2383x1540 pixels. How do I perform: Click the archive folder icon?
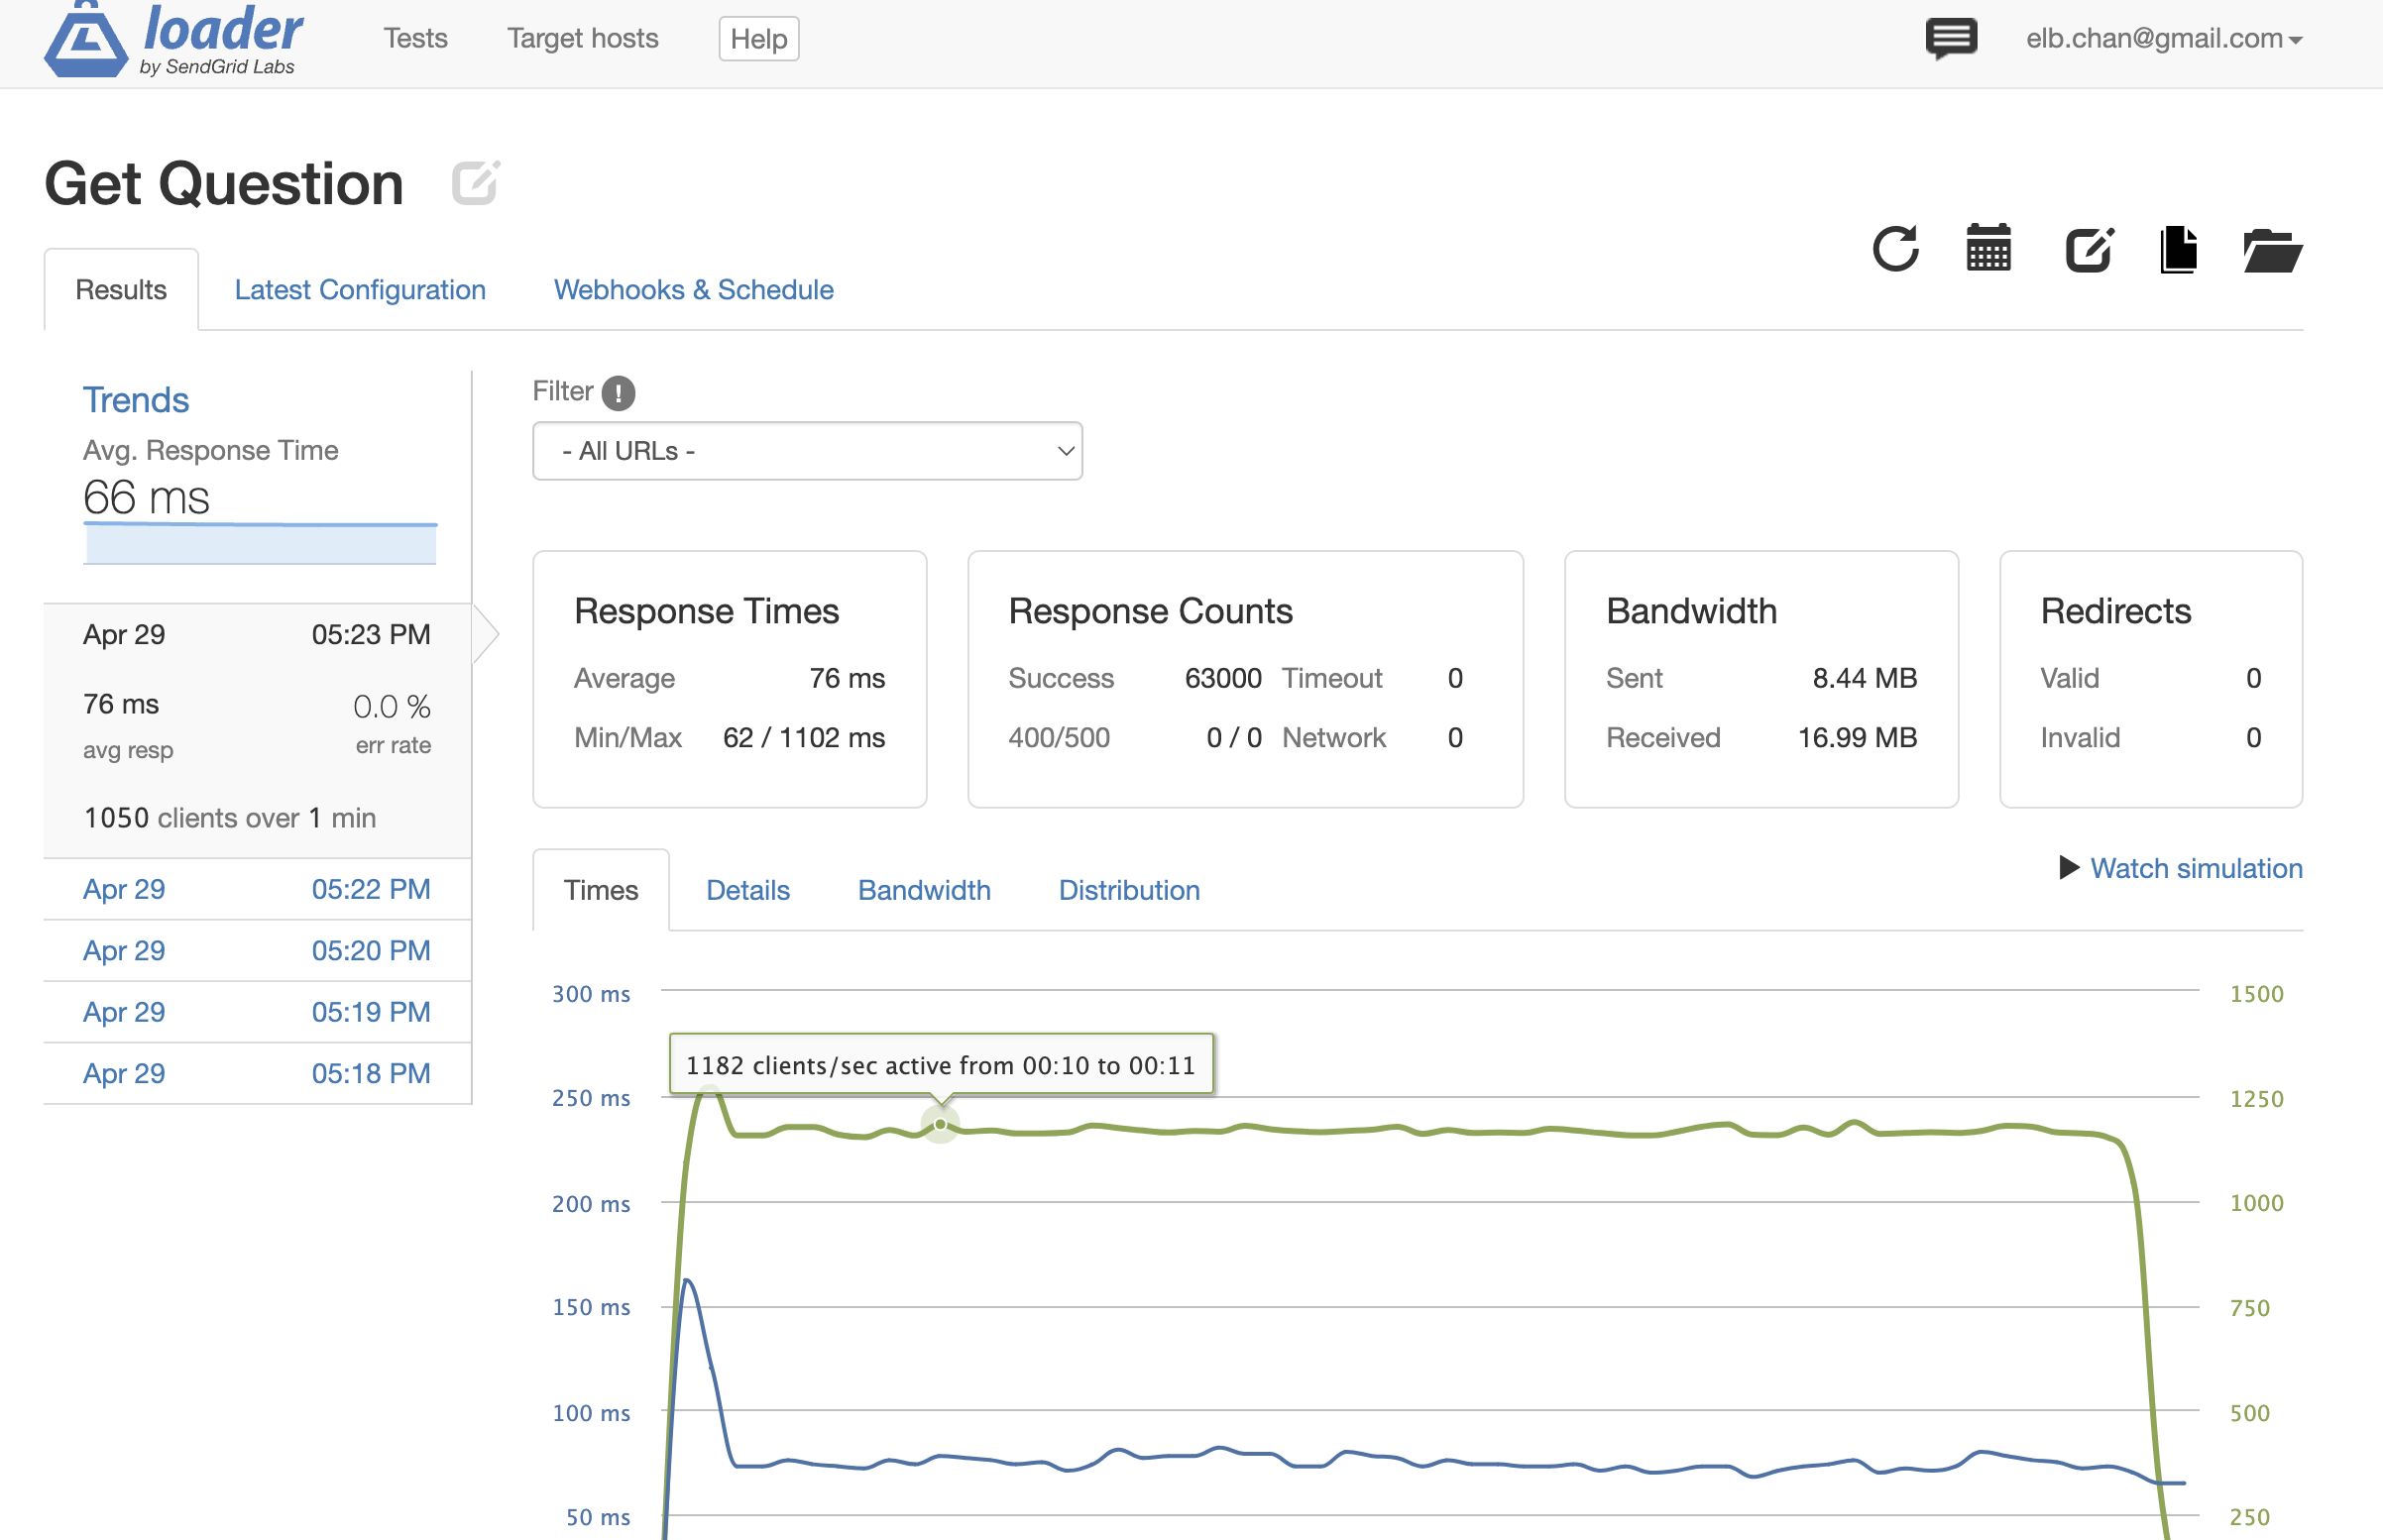(2271, 250)
